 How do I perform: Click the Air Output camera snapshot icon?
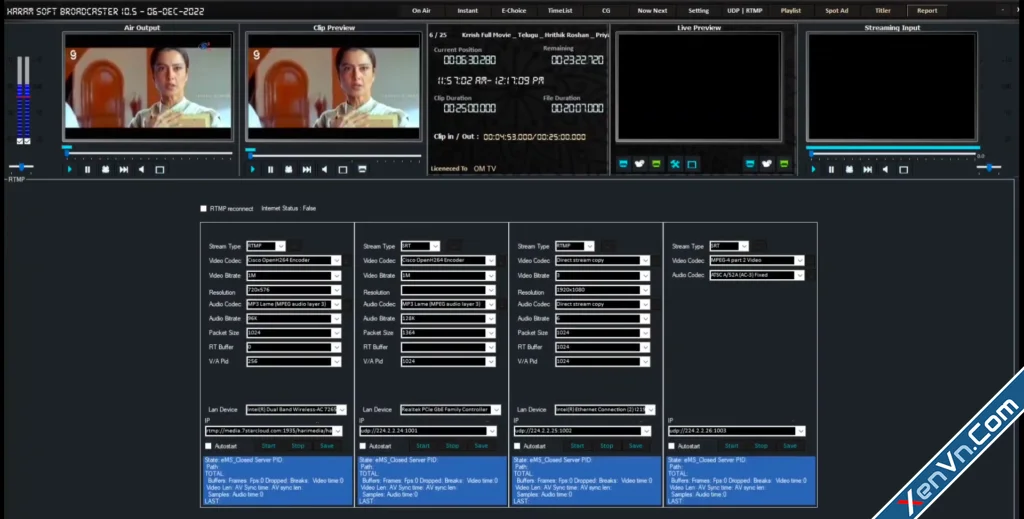click(x=105, y=170)
